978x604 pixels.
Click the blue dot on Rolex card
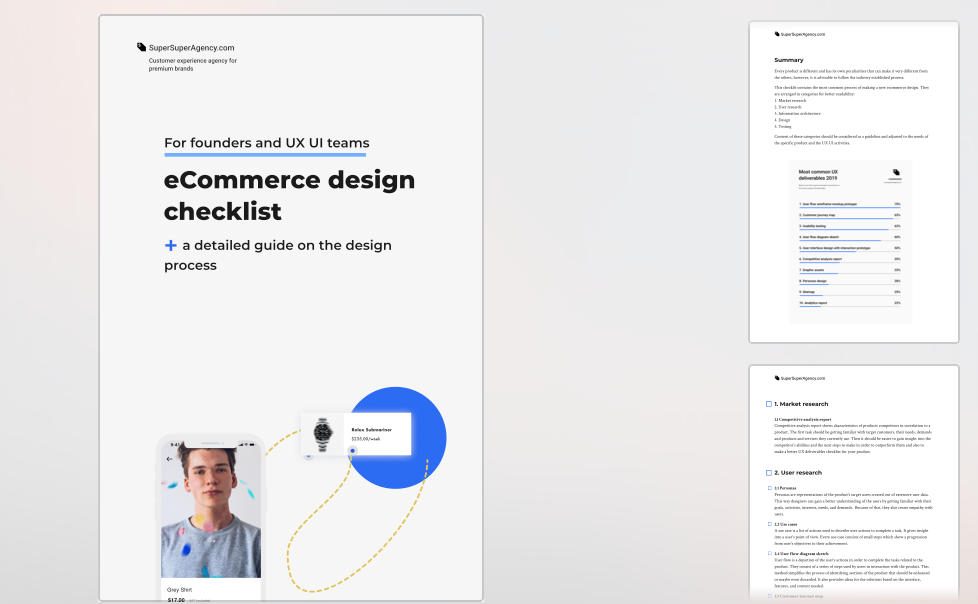click(352, 451)
